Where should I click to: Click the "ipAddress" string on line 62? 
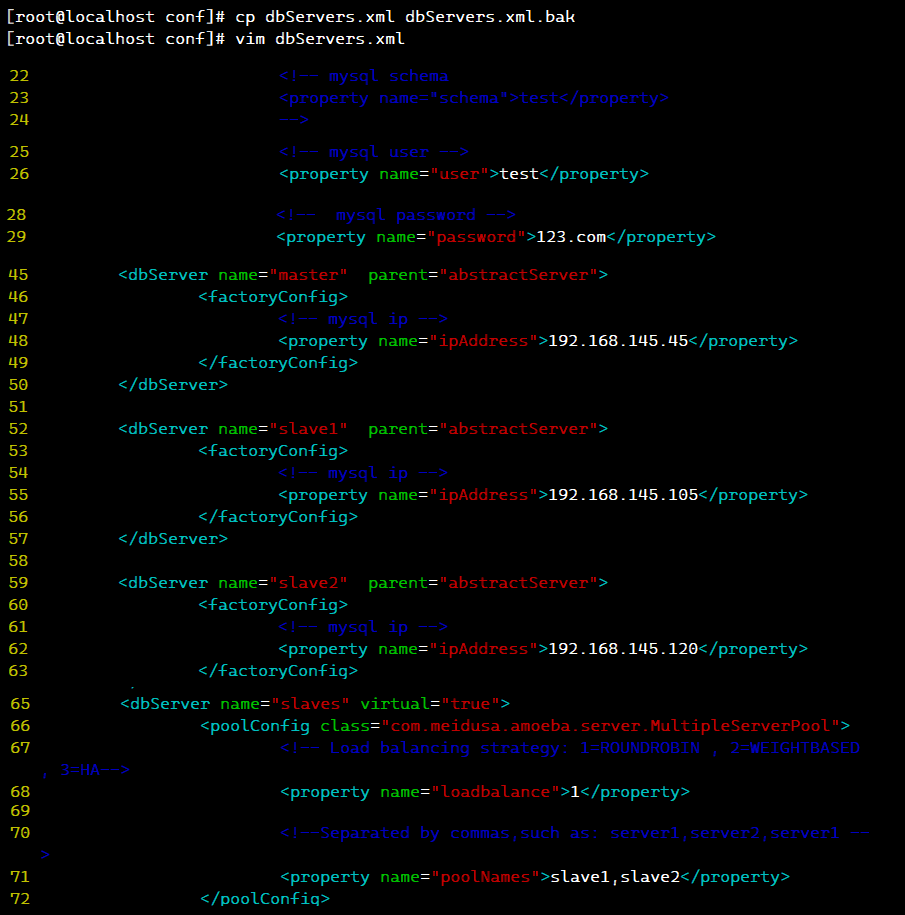coord(484,649)
